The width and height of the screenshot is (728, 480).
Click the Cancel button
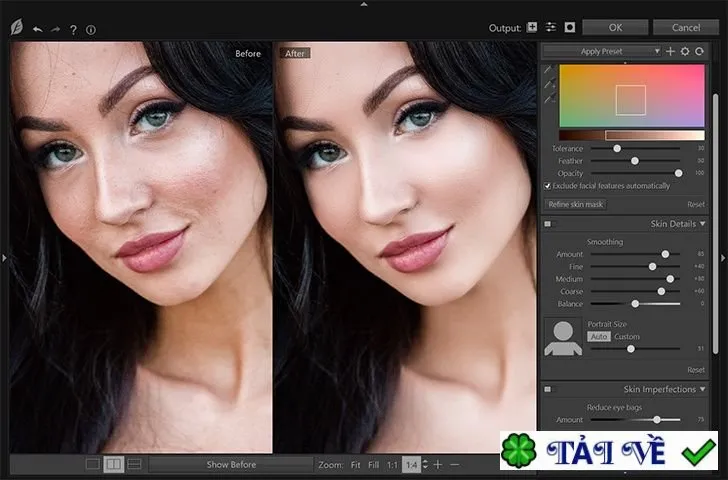(686, 27)
